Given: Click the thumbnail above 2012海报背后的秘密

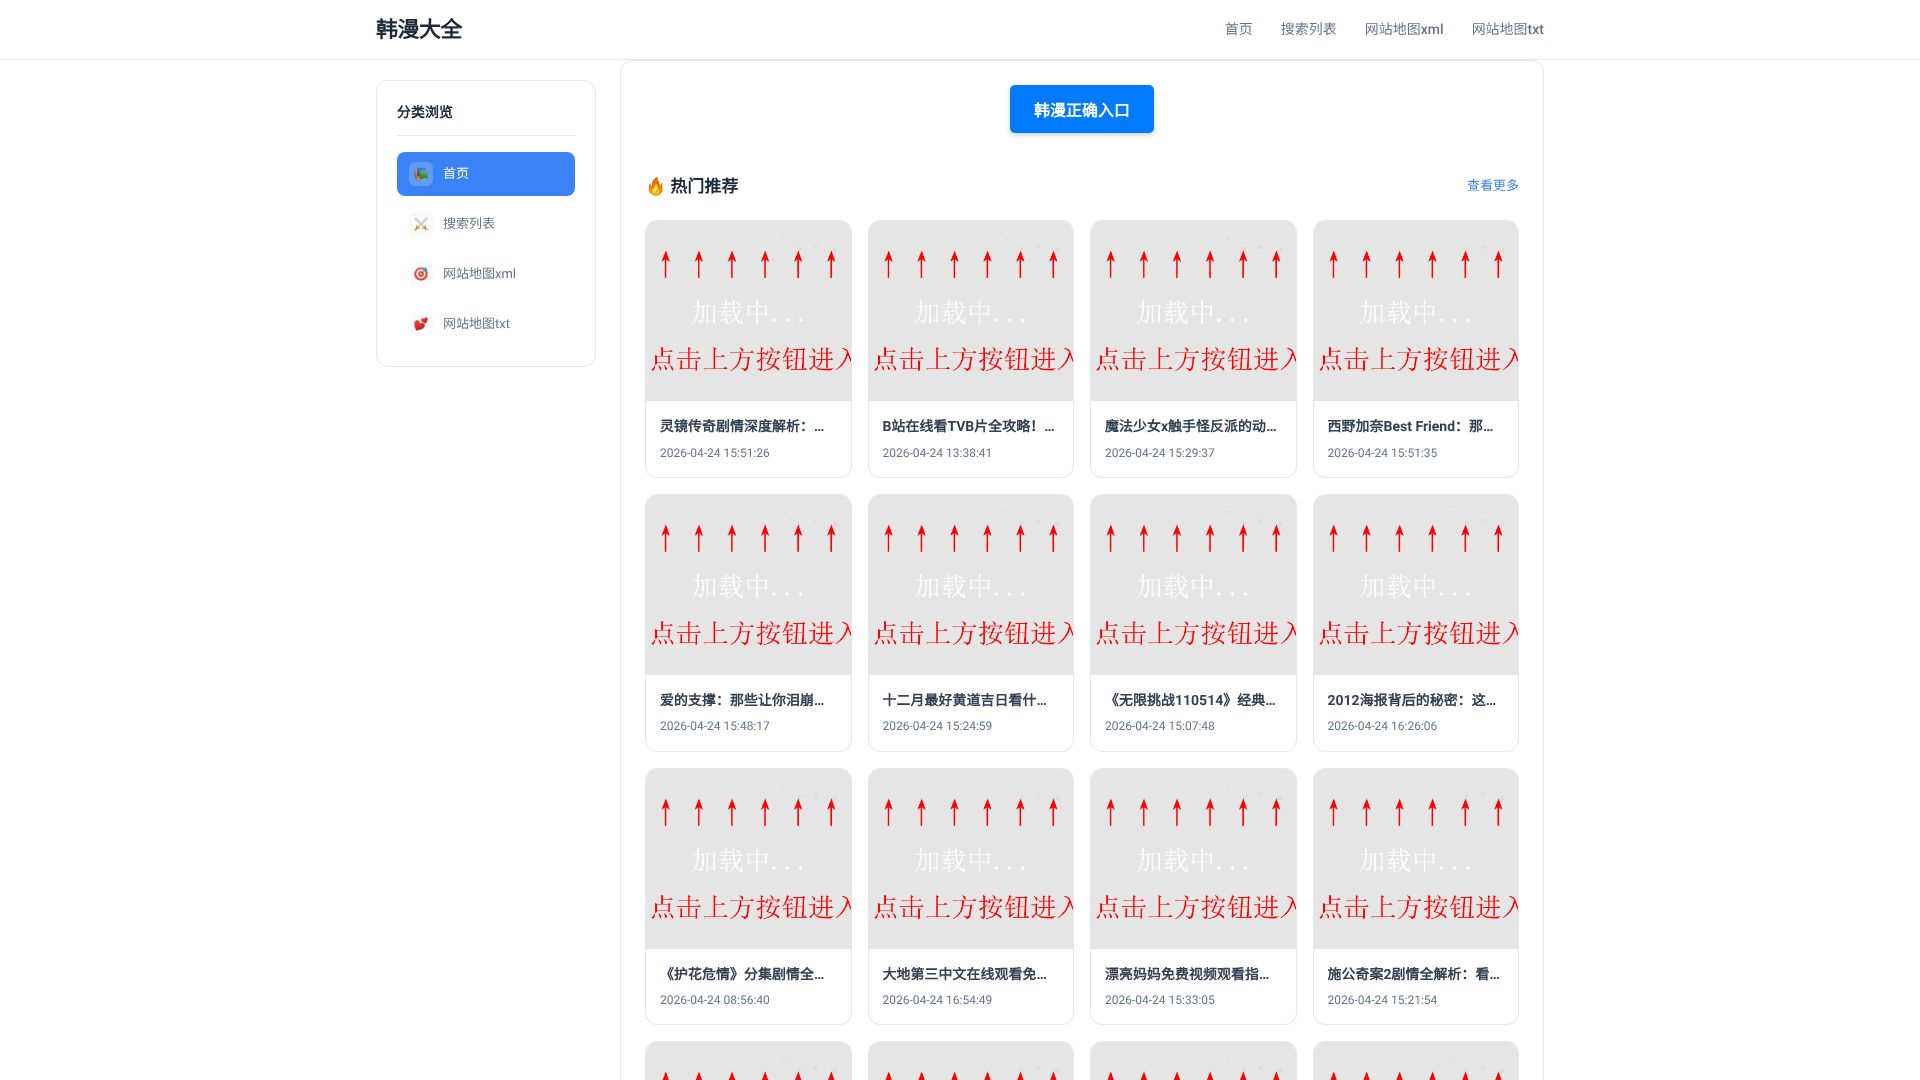Looking at the screenshot, I should click(1416, 585).
